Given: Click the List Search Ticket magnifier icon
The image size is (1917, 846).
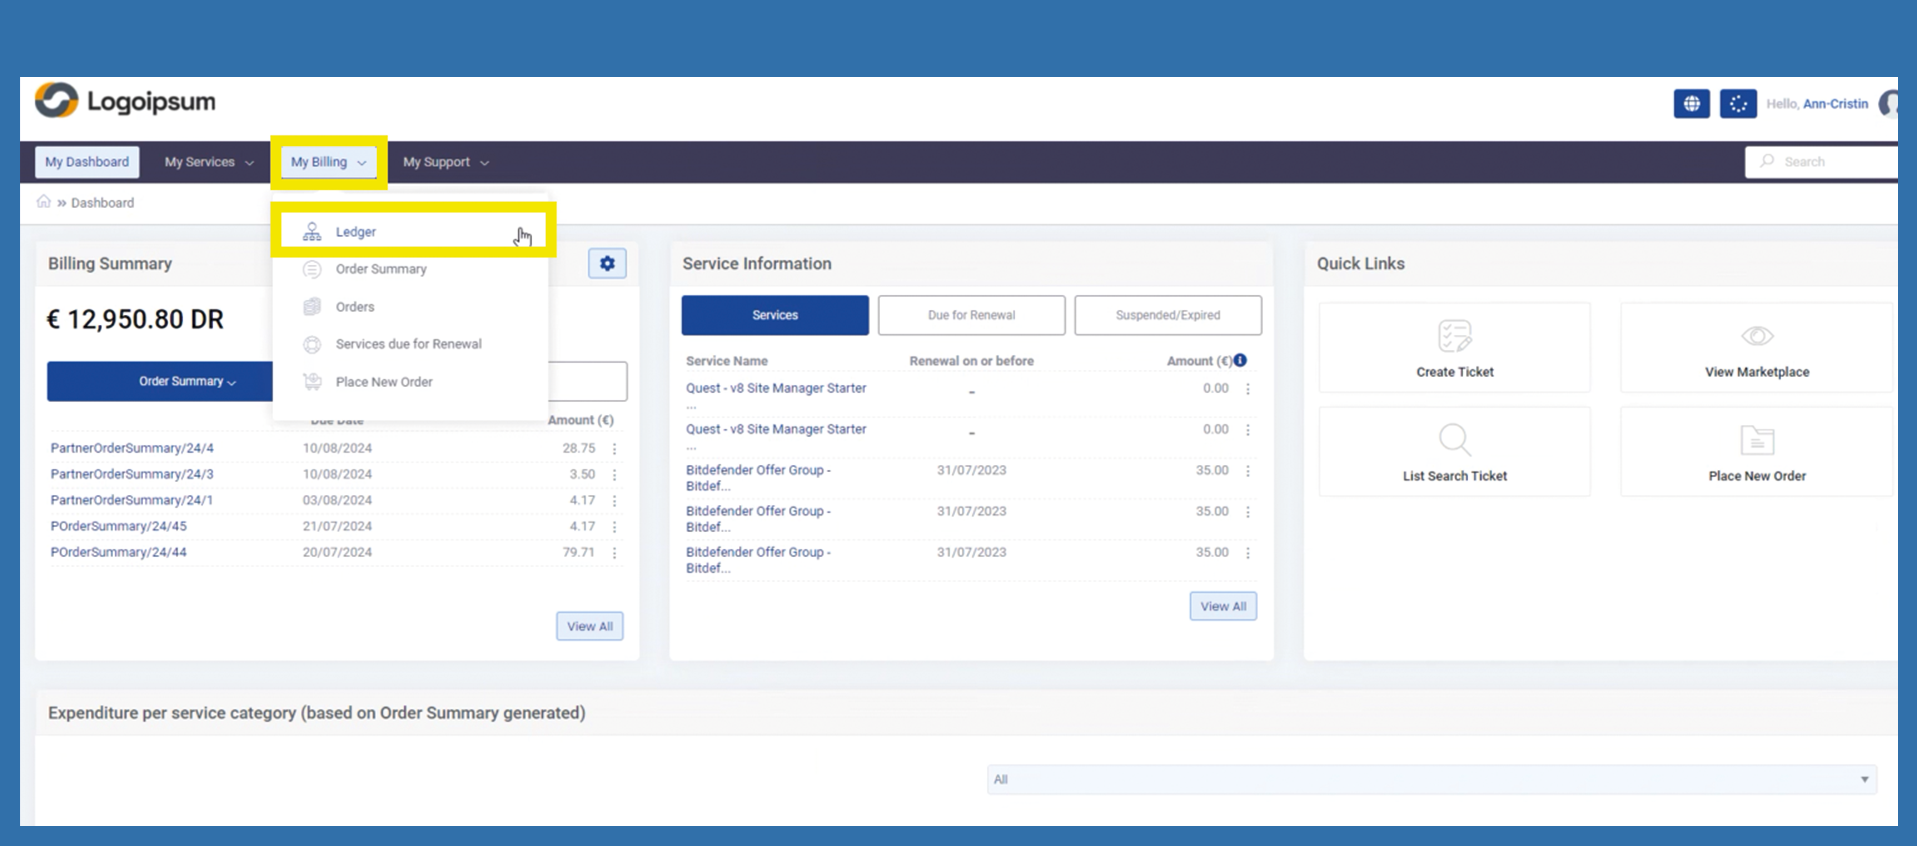Looking at the screenshot, I should coord(1454,440).
